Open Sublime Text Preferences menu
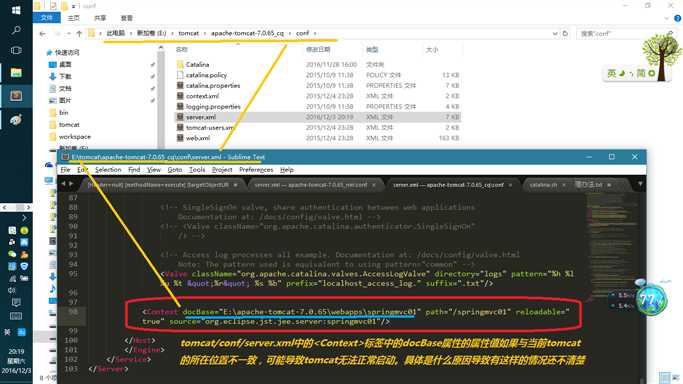Image resolution: width=683 pixels, height=384 pixels. click(x=256, y=170)
